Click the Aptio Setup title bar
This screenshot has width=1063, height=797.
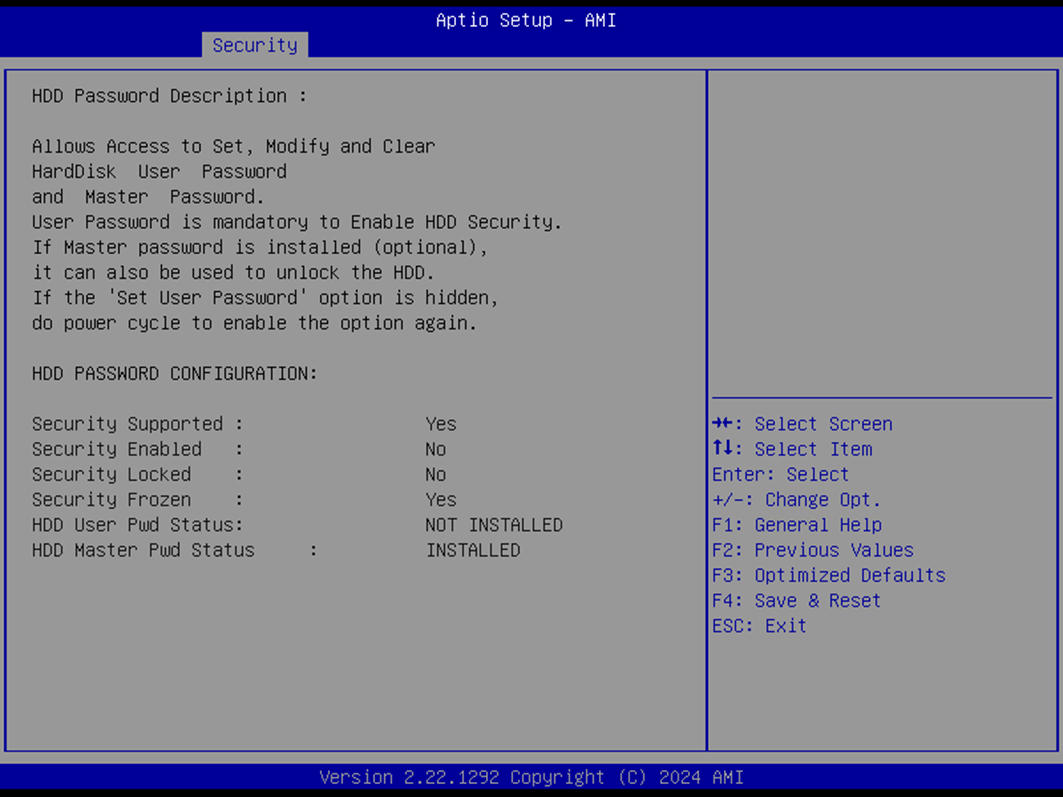tap(526, 20)
